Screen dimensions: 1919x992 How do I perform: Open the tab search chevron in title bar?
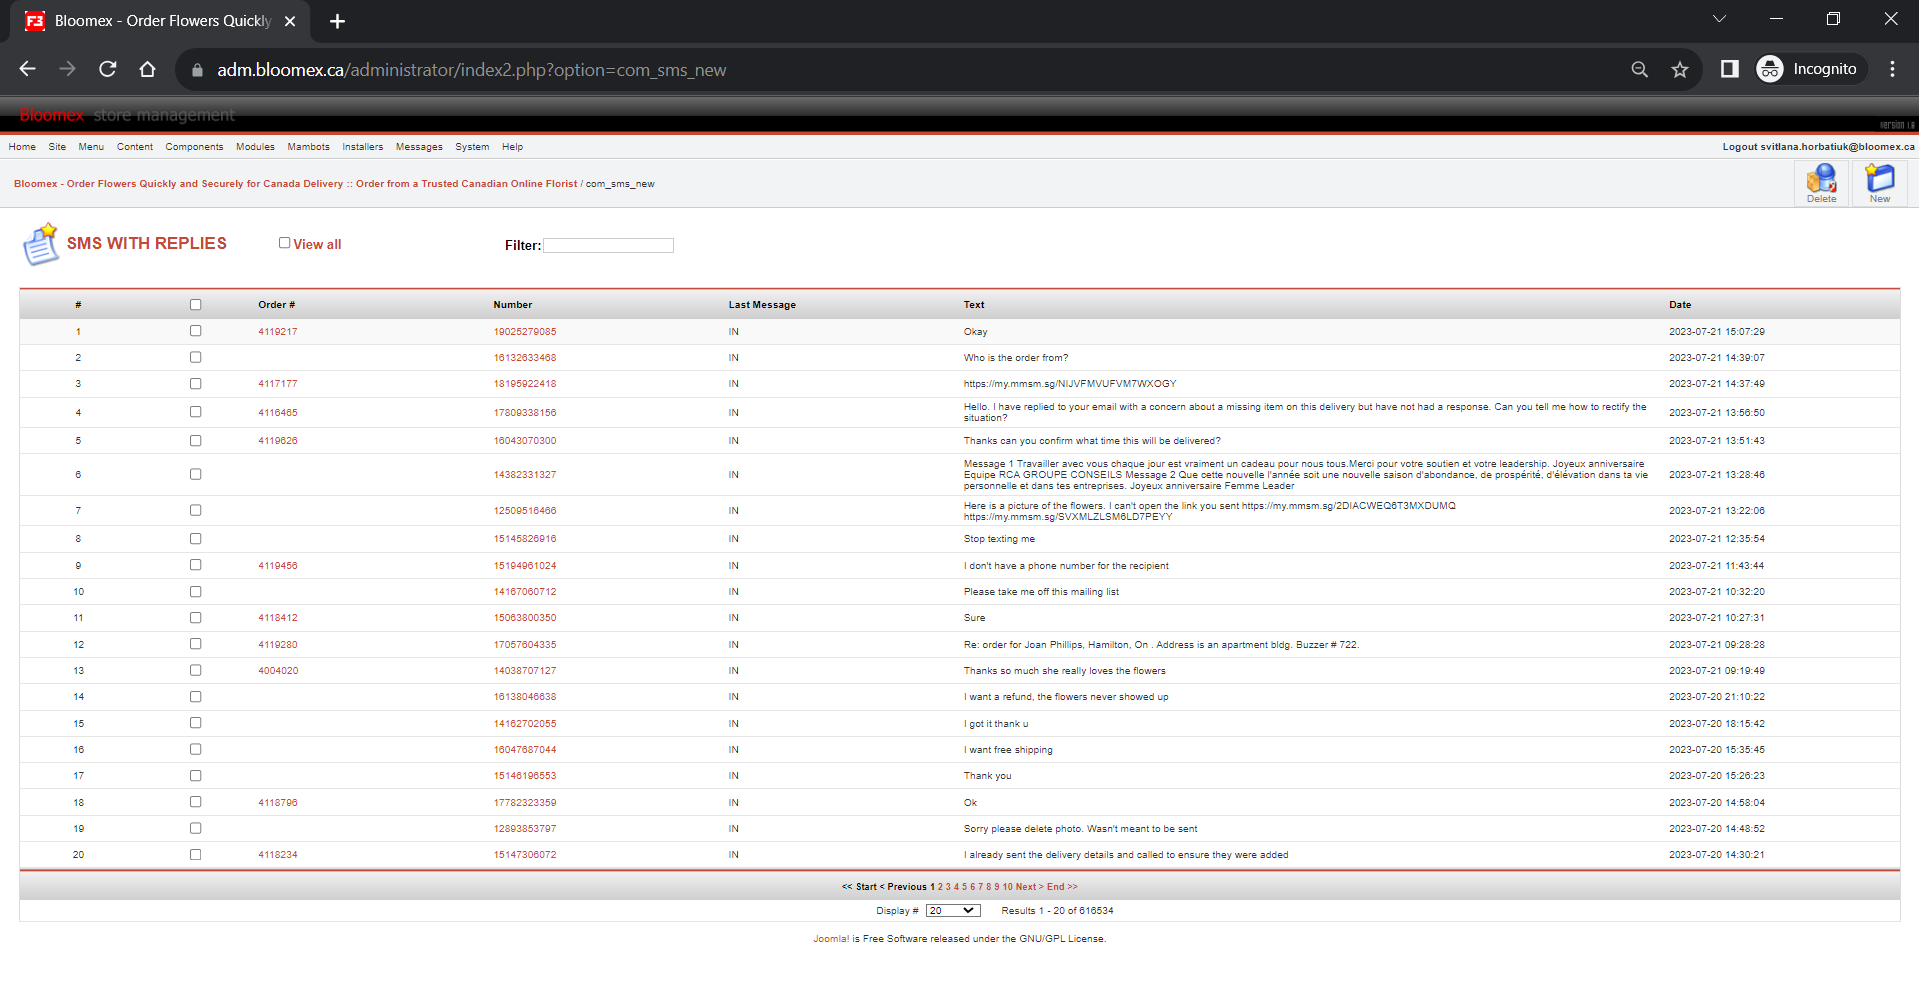point(1720,19)
